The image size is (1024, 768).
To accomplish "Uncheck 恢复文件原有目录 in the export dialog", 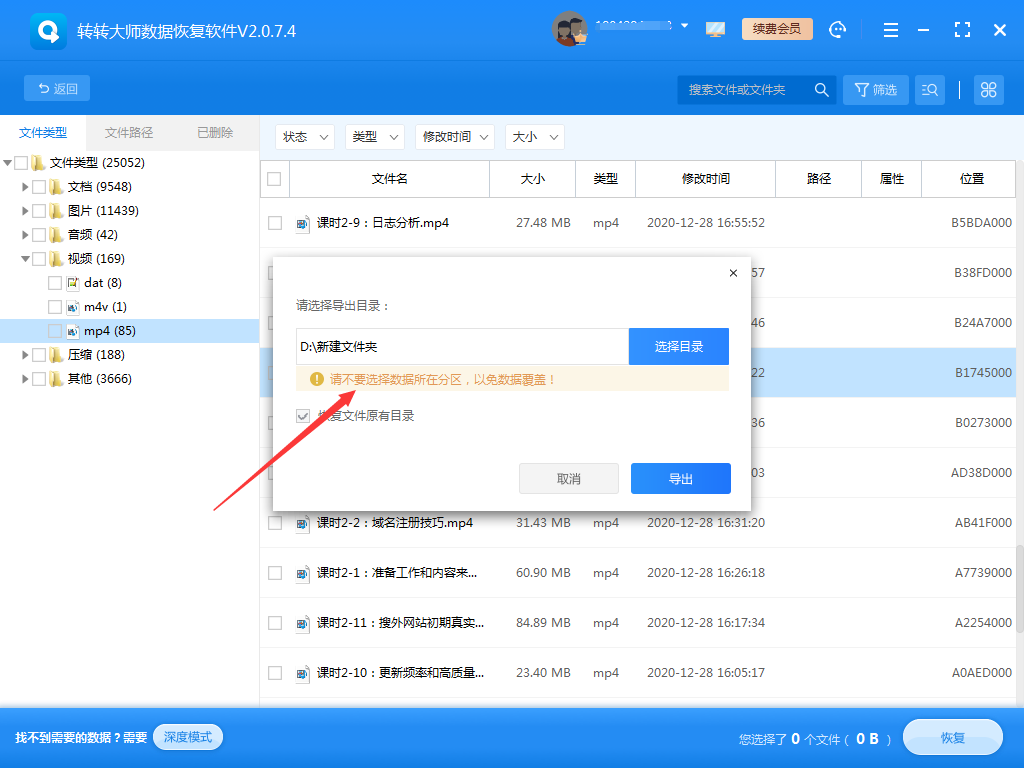I will (x=302, y=416).
